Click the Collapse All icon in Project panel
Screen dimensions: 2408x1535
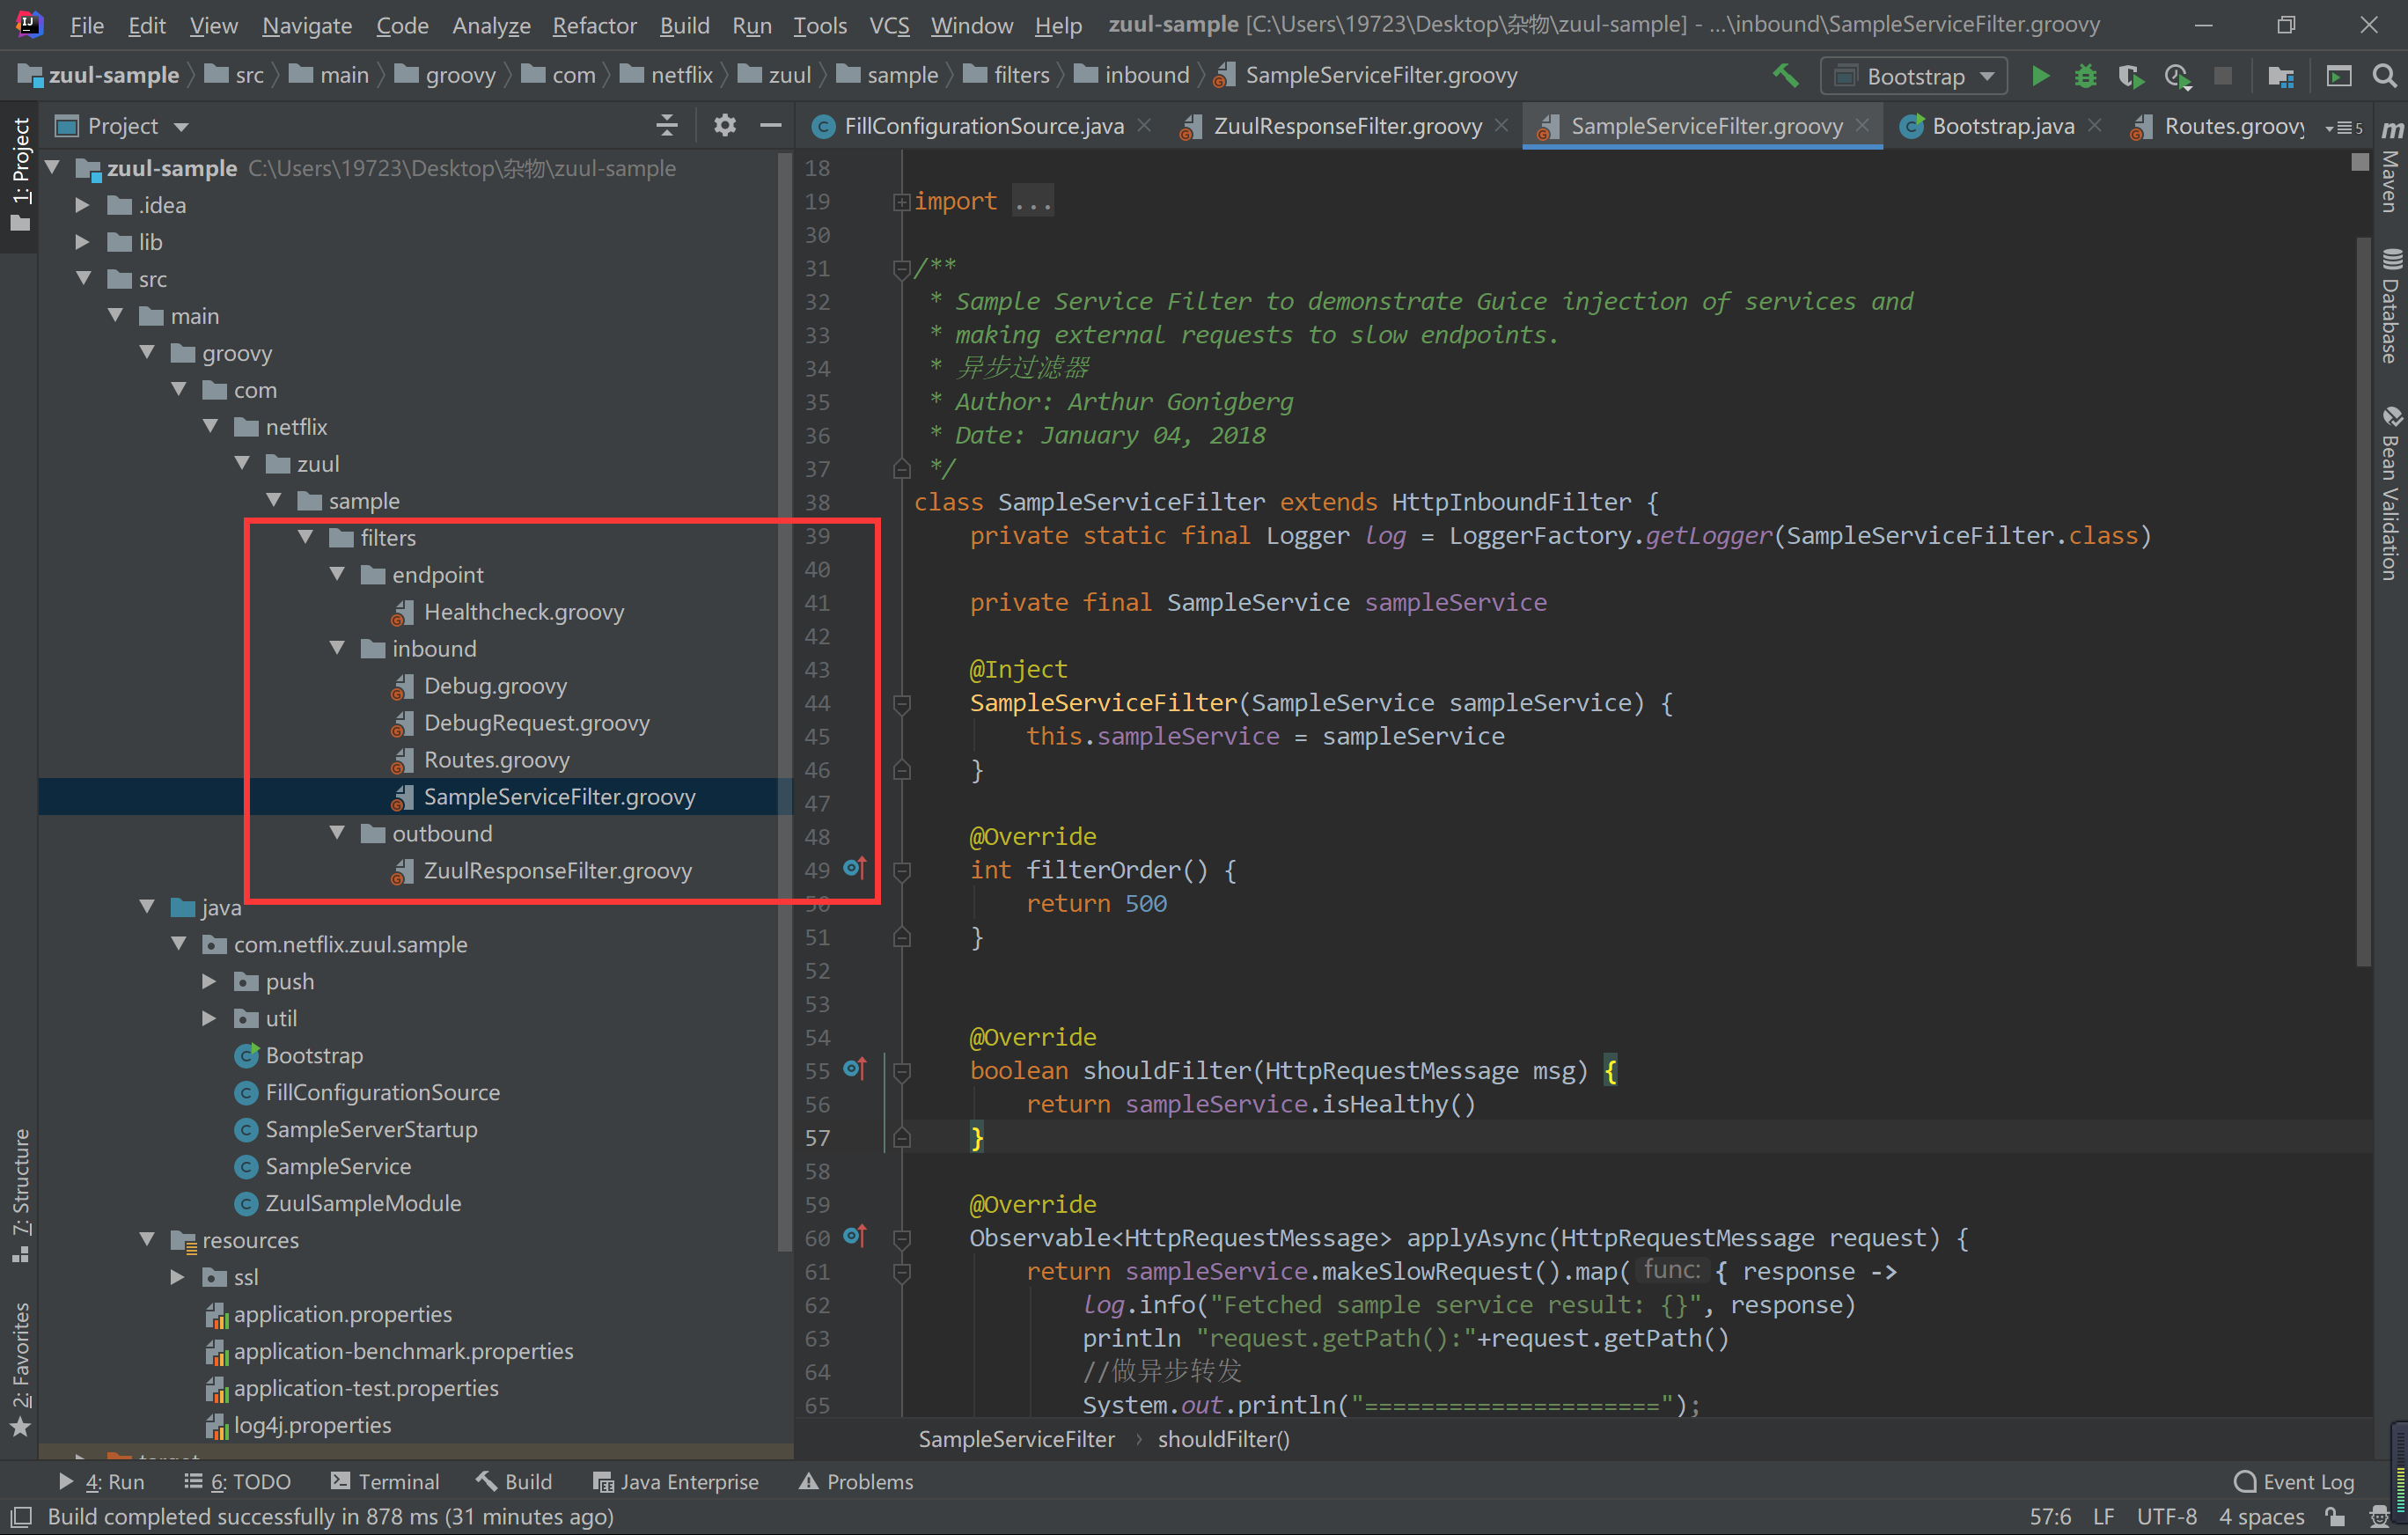pos(667,125)
